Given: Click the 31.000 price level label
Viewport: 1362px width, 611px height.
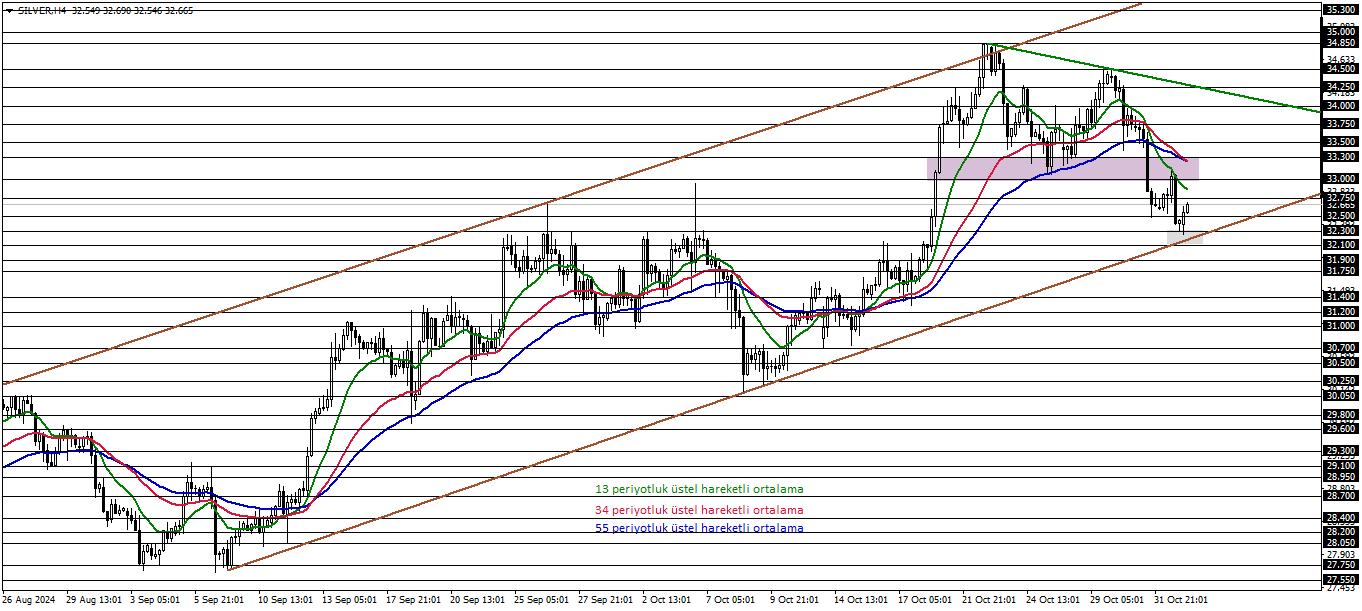Looking at the screenshot, I should click(x=1340, y=326).
